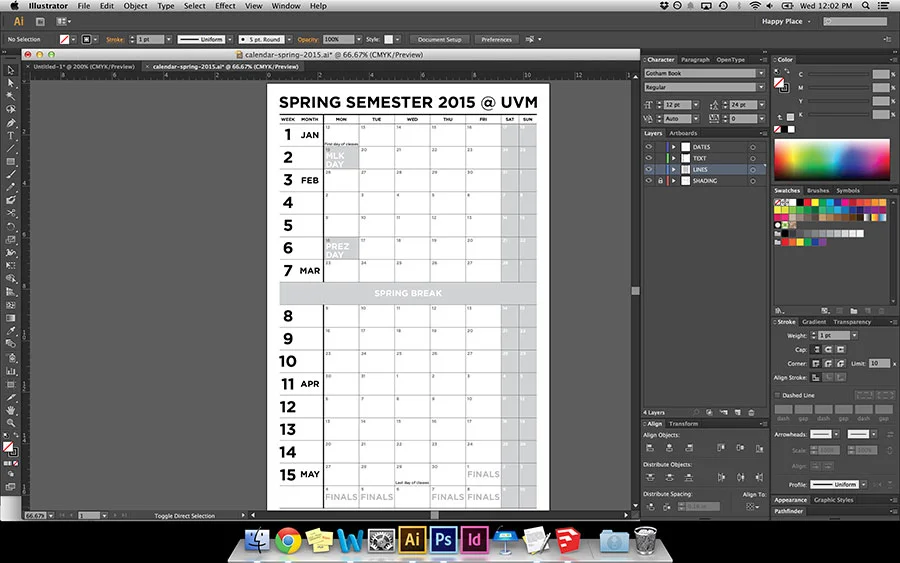Select the Eyedropper tool

click(x=10, y=331)
